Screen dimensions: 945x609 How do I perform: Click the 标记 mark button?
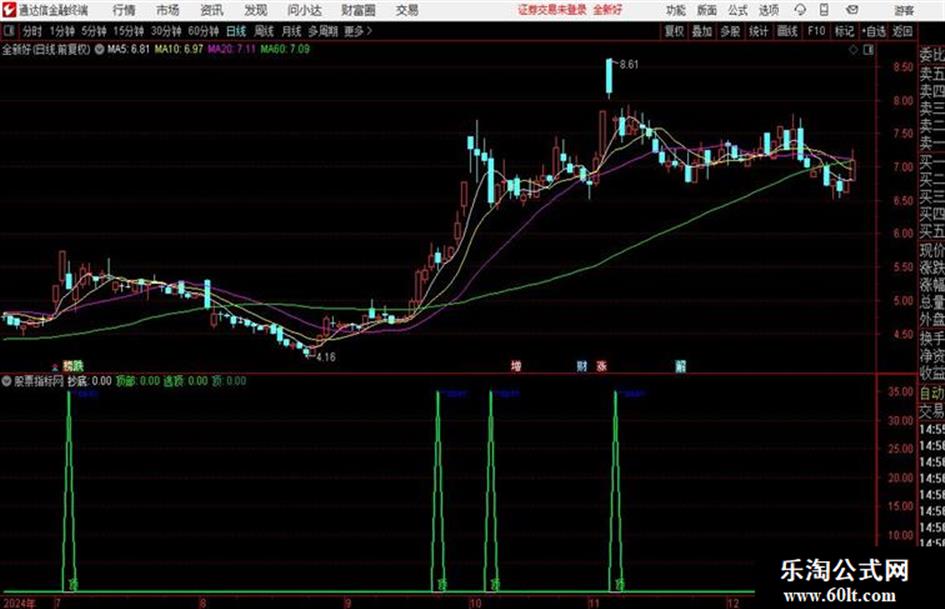(844, 31)
